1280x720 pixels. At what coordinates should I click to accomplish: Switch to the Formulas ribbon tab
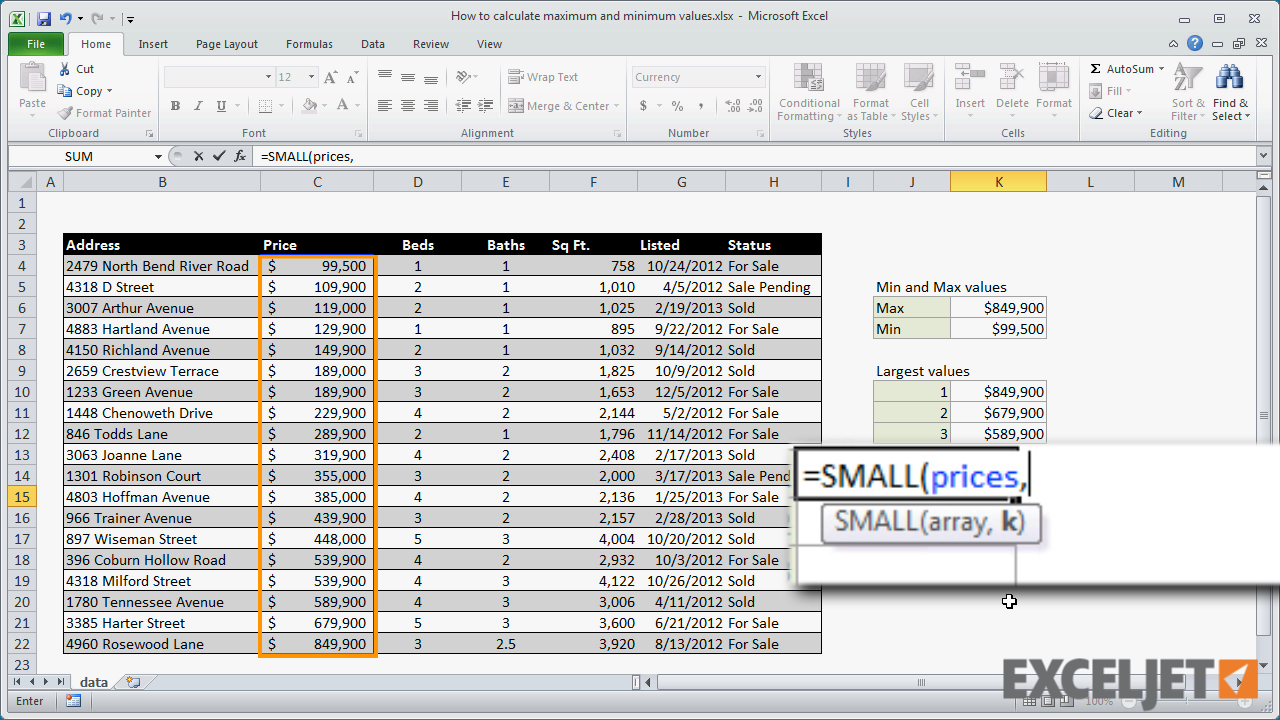click(x=308, y=44)
